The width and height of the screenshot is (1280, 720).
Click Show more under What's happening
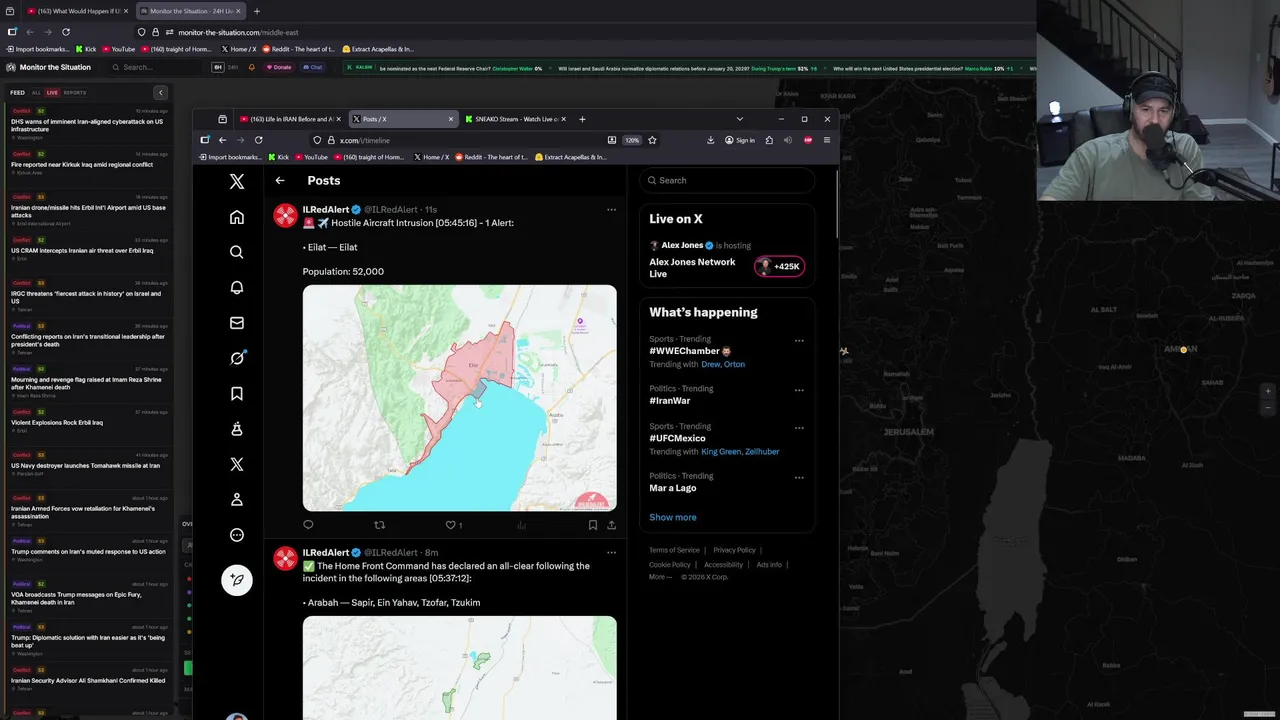click(673, 517)
